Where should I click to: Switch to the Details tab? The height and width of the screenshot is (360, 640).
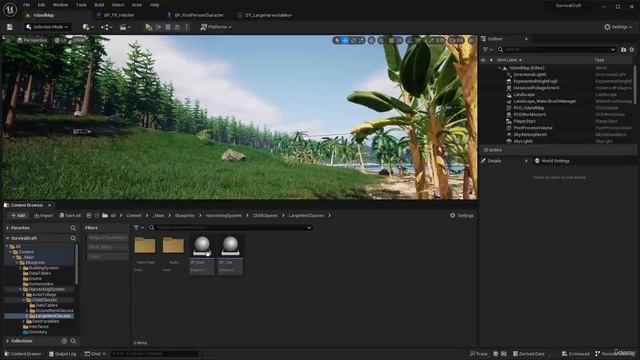click(494, 161)
